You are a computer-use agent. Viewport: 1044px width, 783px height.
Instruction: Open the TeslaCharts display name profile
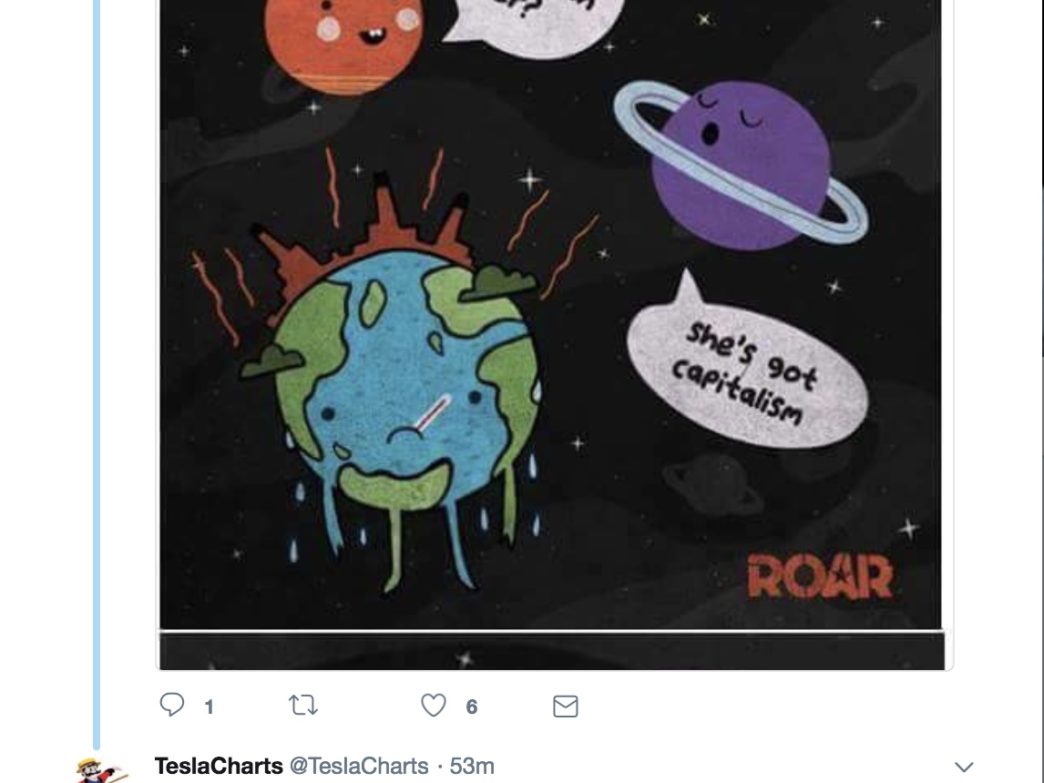[218, 766]
